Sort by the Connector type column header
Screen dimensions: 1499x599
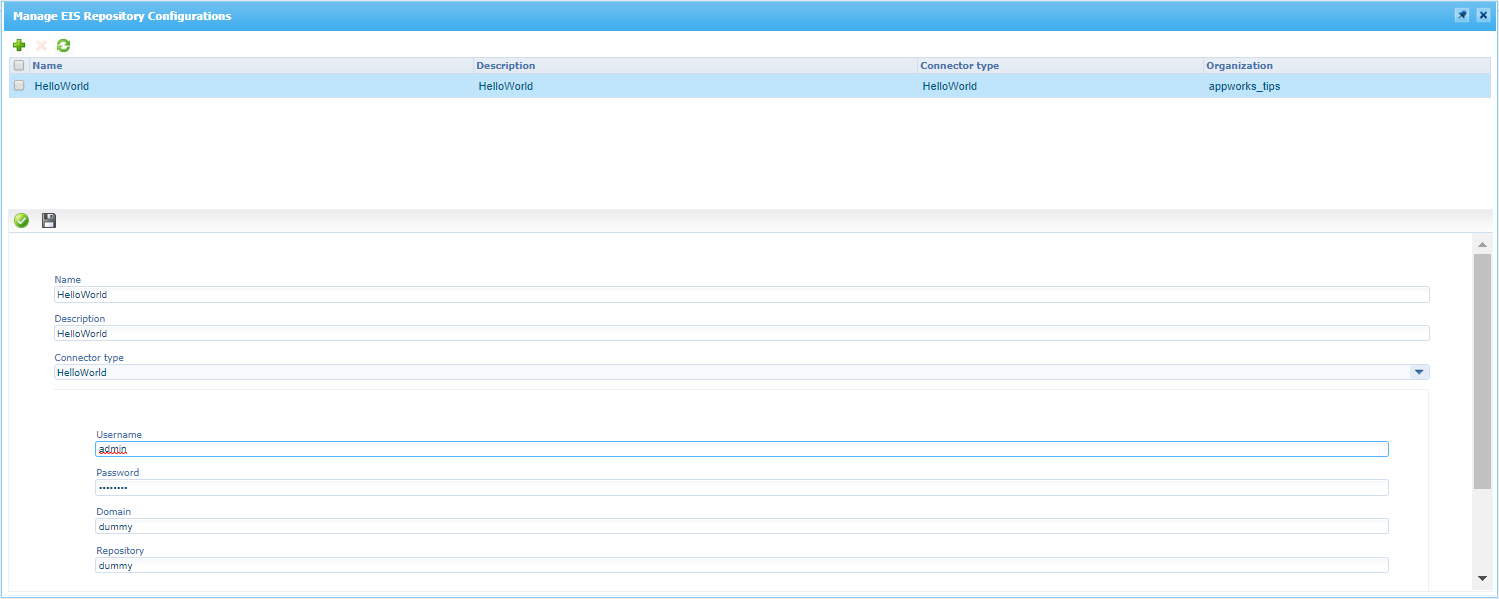[x=959, y=66]
